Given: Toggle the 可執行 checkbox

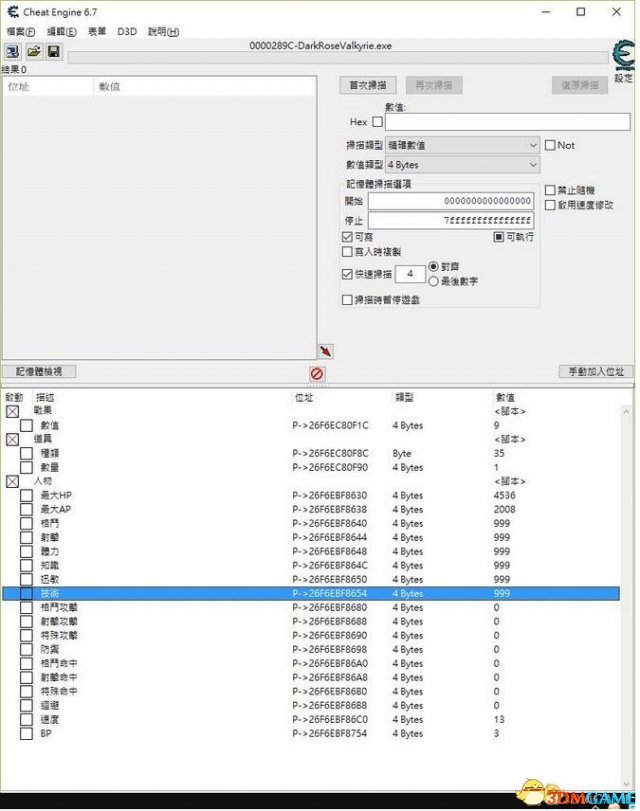Looking at the screenshot, I should (x=498, y=237).
